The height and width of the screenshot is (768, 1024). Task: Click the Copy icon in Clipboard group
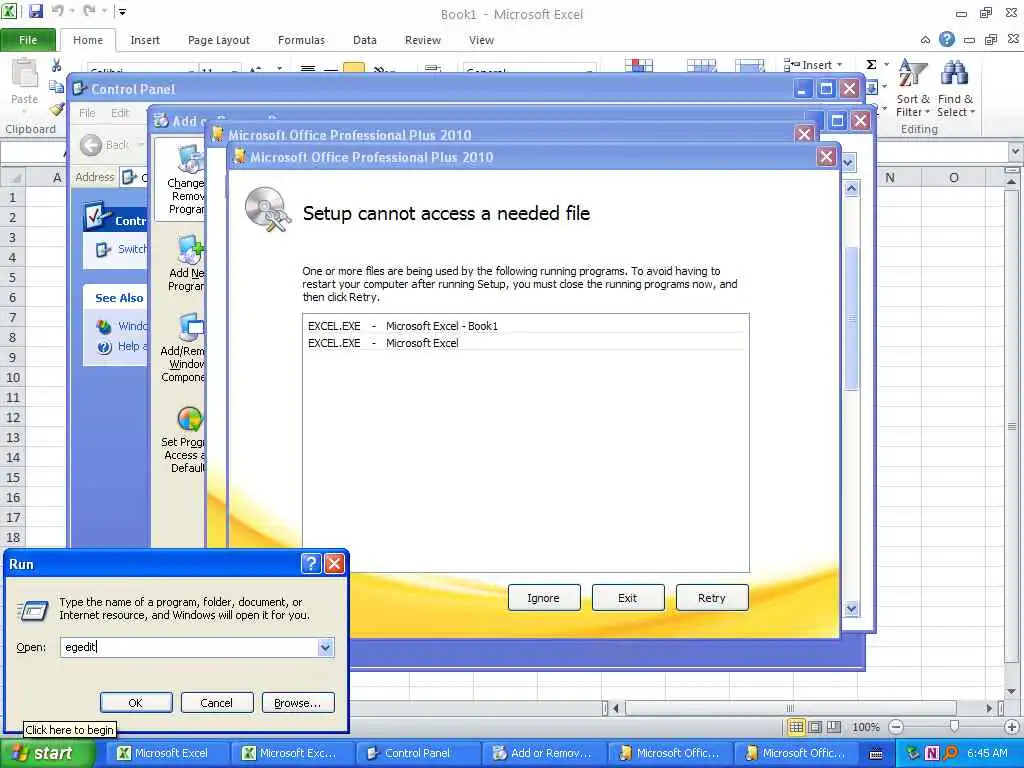[x=56, y=87]
